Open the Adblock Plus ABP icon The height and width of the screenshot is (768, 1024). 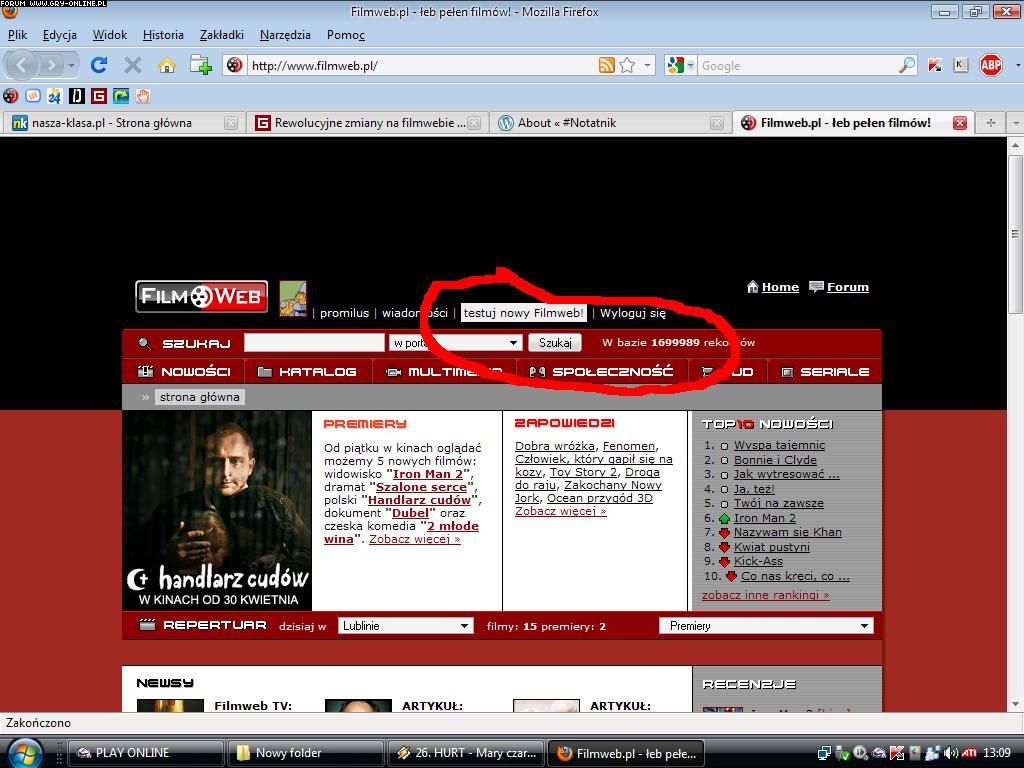coord(991,65)
